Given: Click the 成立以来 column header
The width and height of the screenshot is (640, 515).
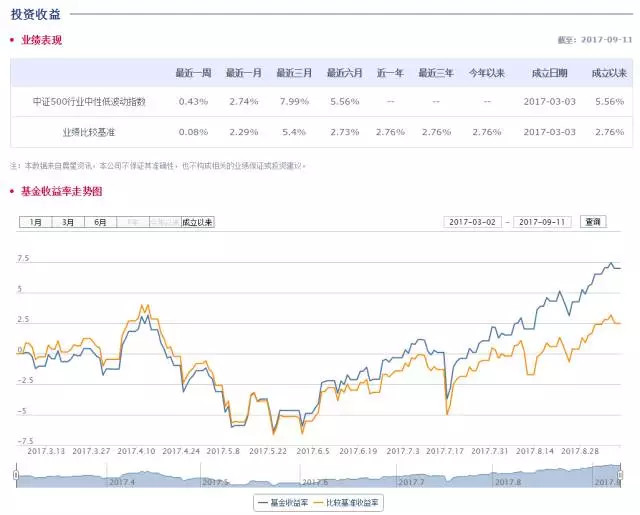Looking at the screenshot, I should click(609, 73).
